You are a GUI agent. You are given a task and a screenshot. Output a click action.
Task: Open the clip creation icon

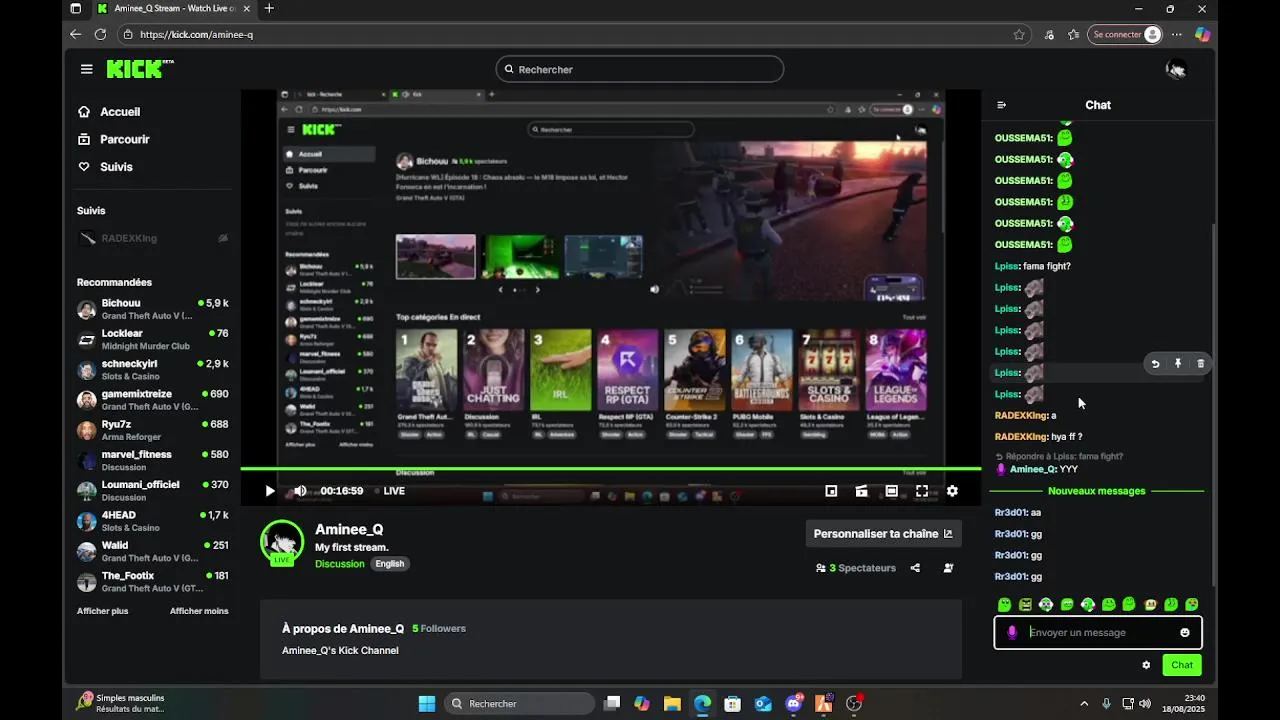[x=861, y=491]
